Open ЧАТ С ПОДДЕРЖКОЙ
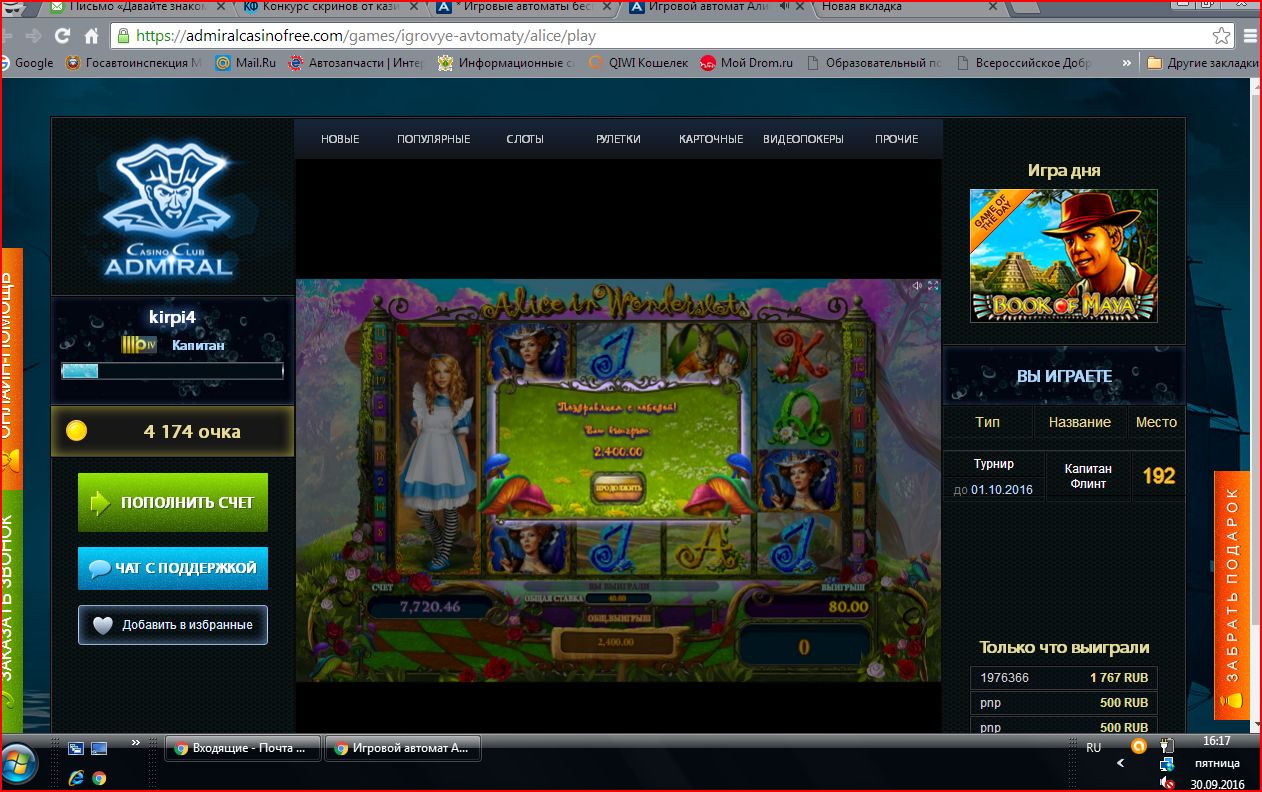1262x792 pixels. pyautogui.click(x=173, y=568)
